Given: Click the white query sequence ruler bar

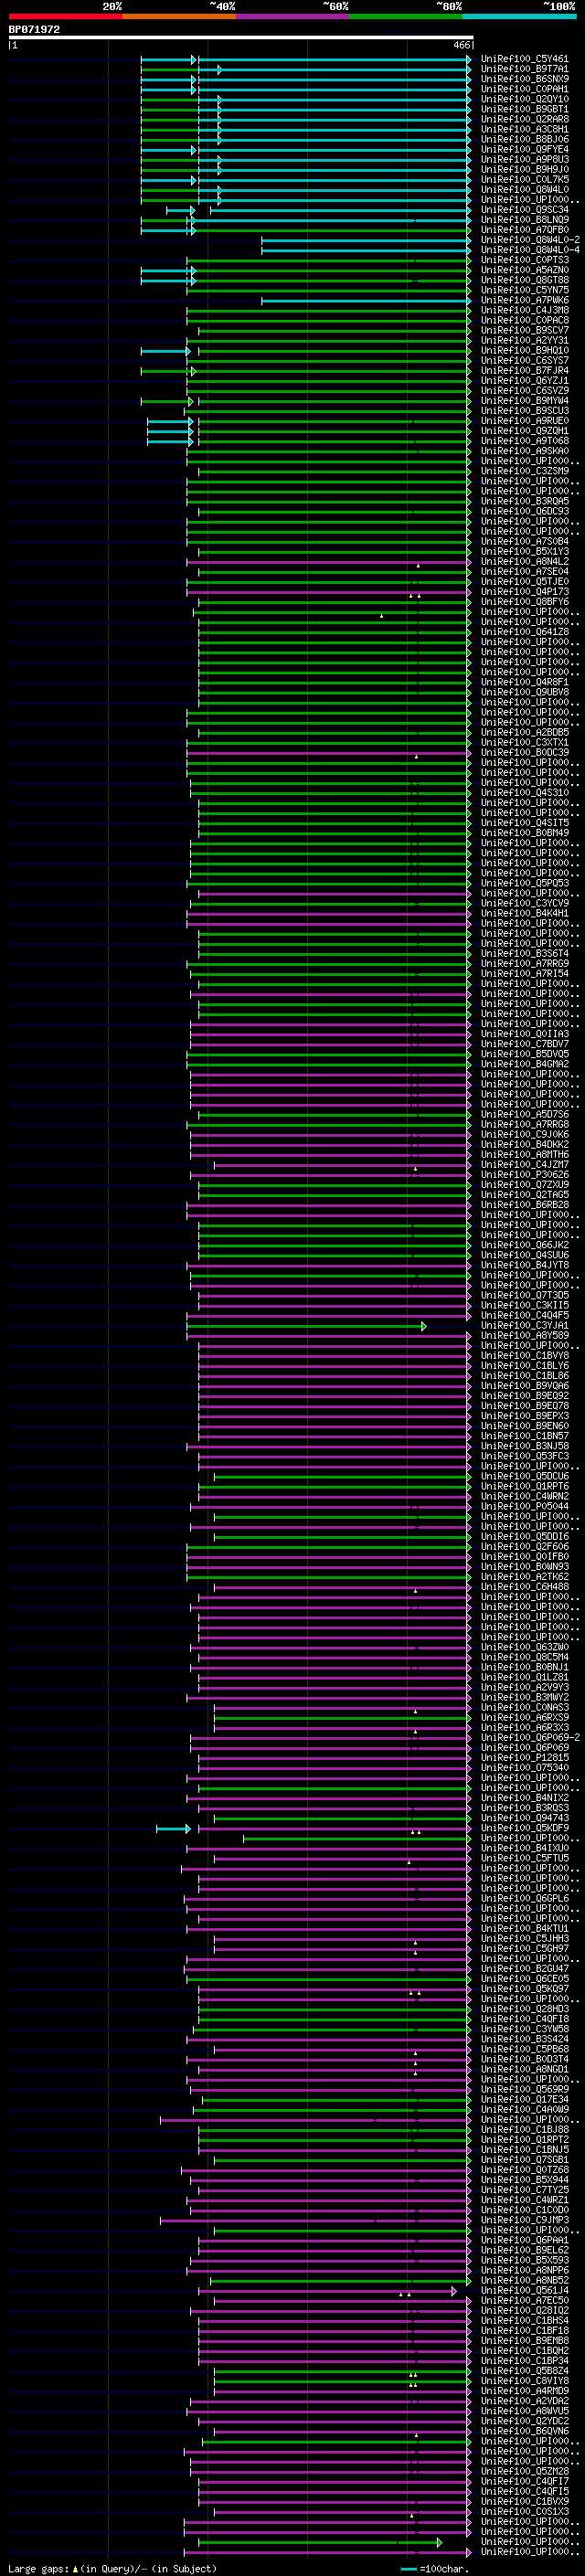Looking at the screenshot, I should 241,38.
